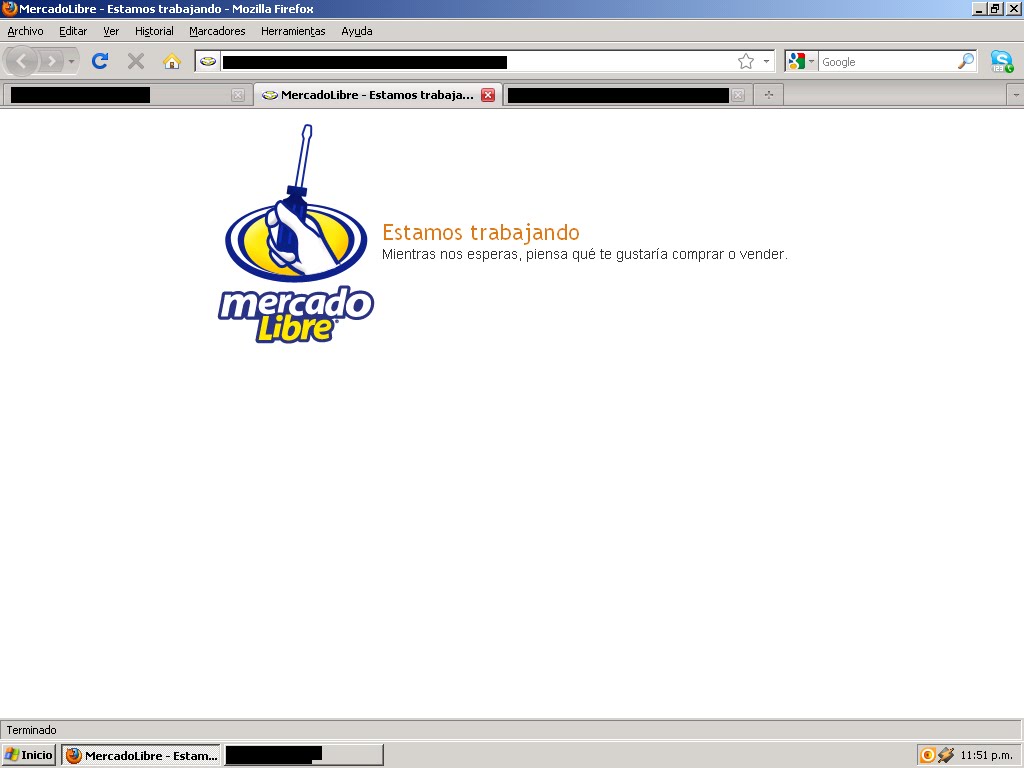This screenshot has width=1024, height=768.
Task: Open the Marcadores menu
Action: click(x=217, y=31)
